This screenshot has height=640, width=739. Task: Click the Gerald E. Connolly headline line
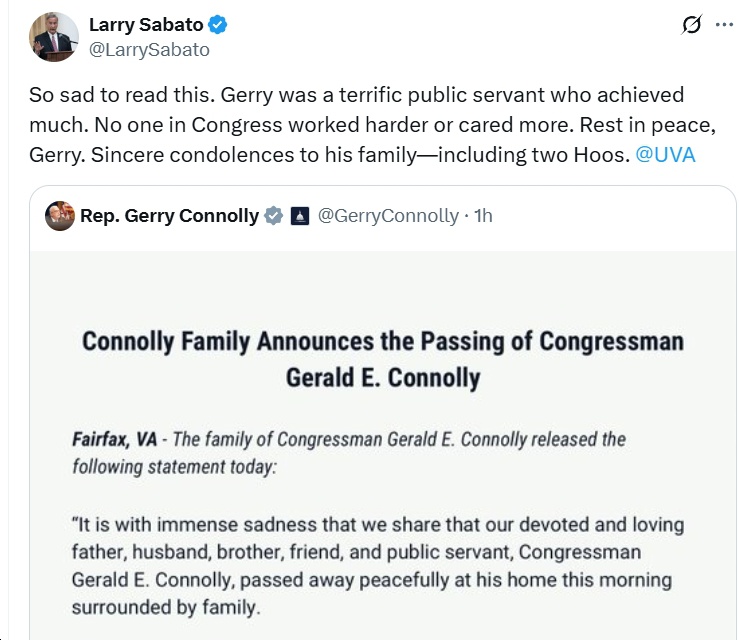[x=383, y=378]
